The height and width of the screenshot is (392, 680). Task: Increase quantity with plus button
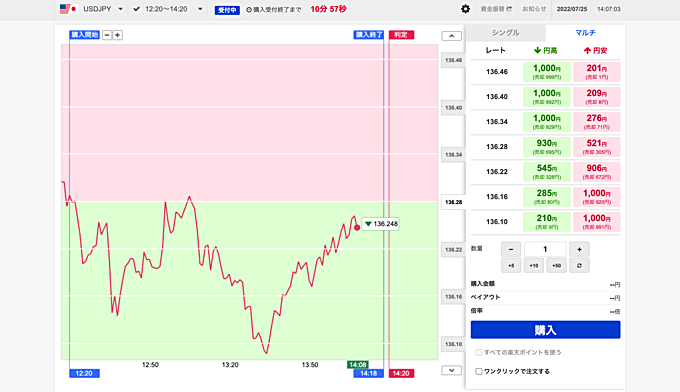coord(579,249)
